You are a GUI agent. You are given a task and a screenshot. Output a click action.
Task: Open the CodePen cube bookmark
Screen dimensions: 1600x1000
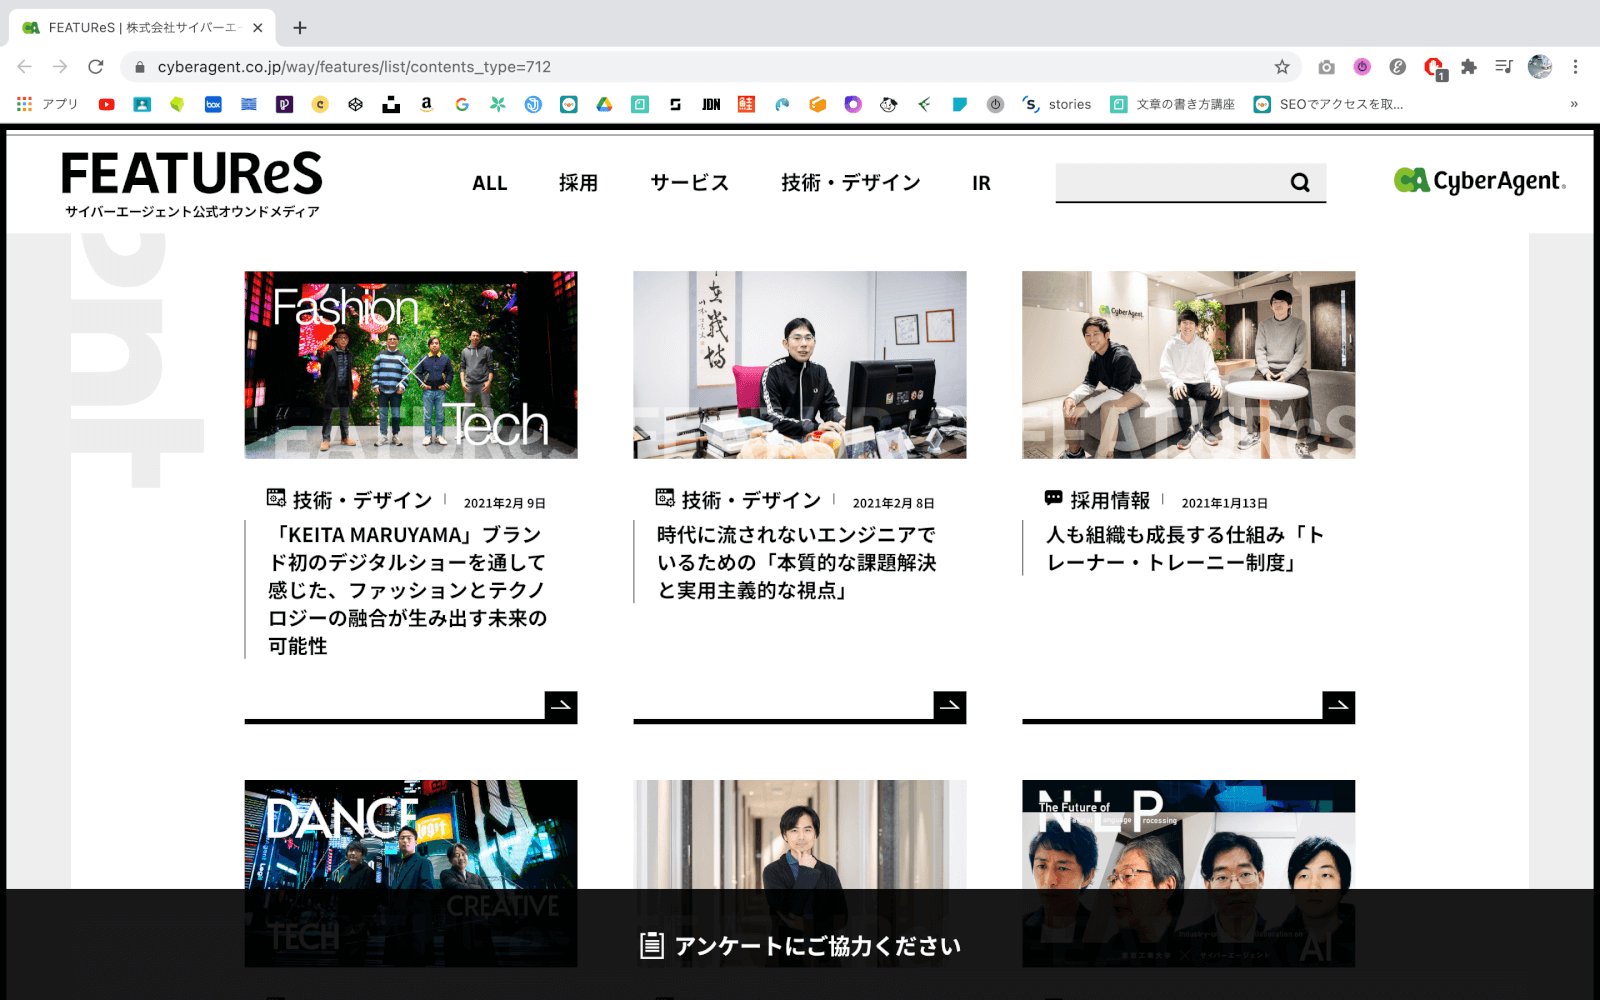click(x=355, y=104)
